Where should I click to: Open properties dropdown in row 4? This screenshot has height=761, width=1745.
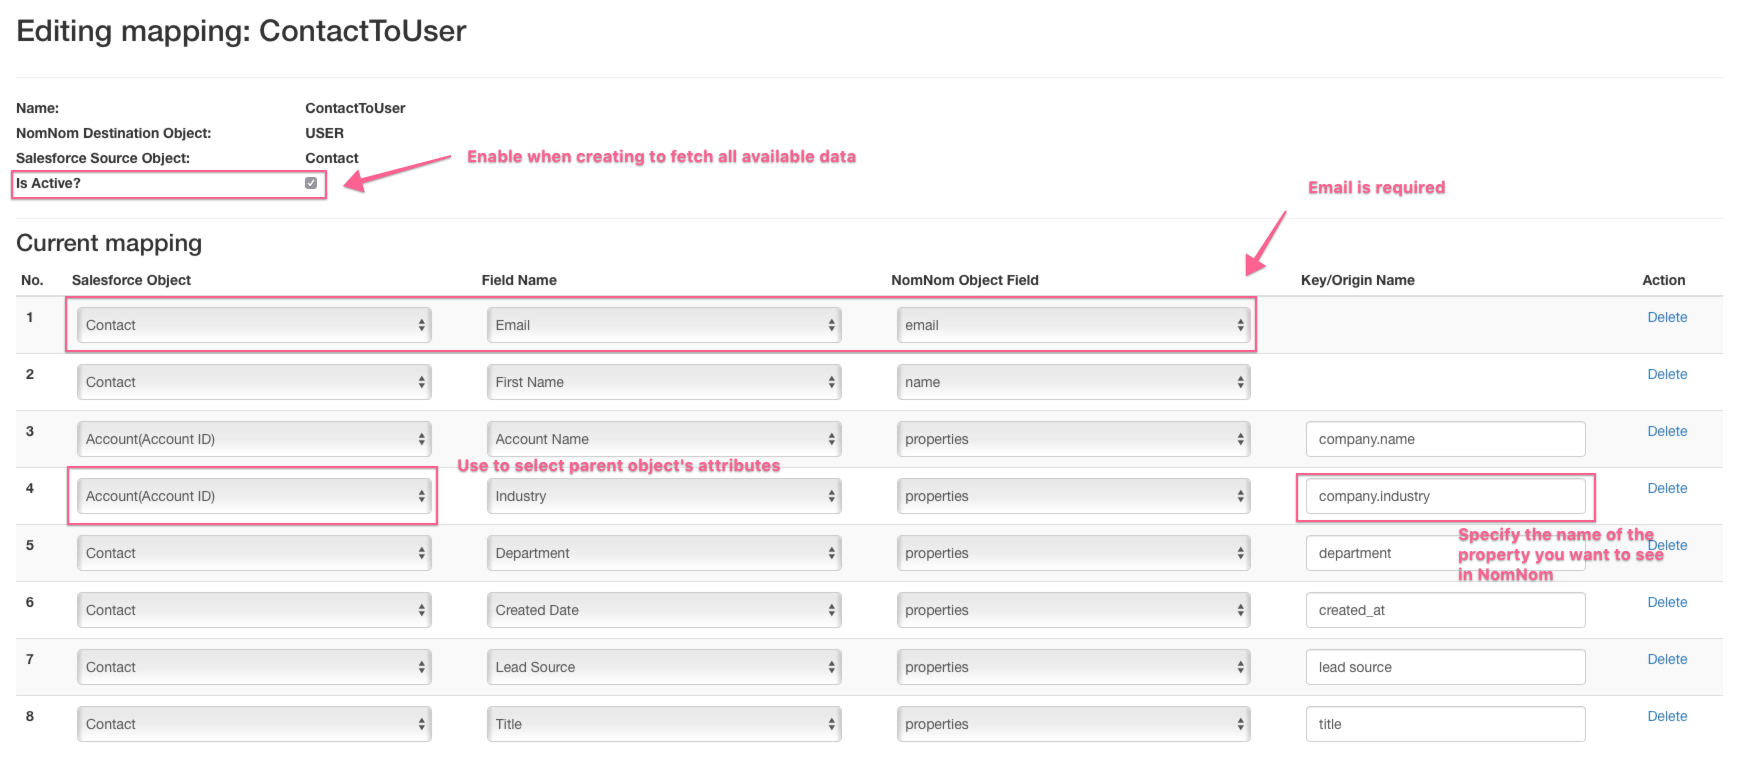(x=1073, y=496)
